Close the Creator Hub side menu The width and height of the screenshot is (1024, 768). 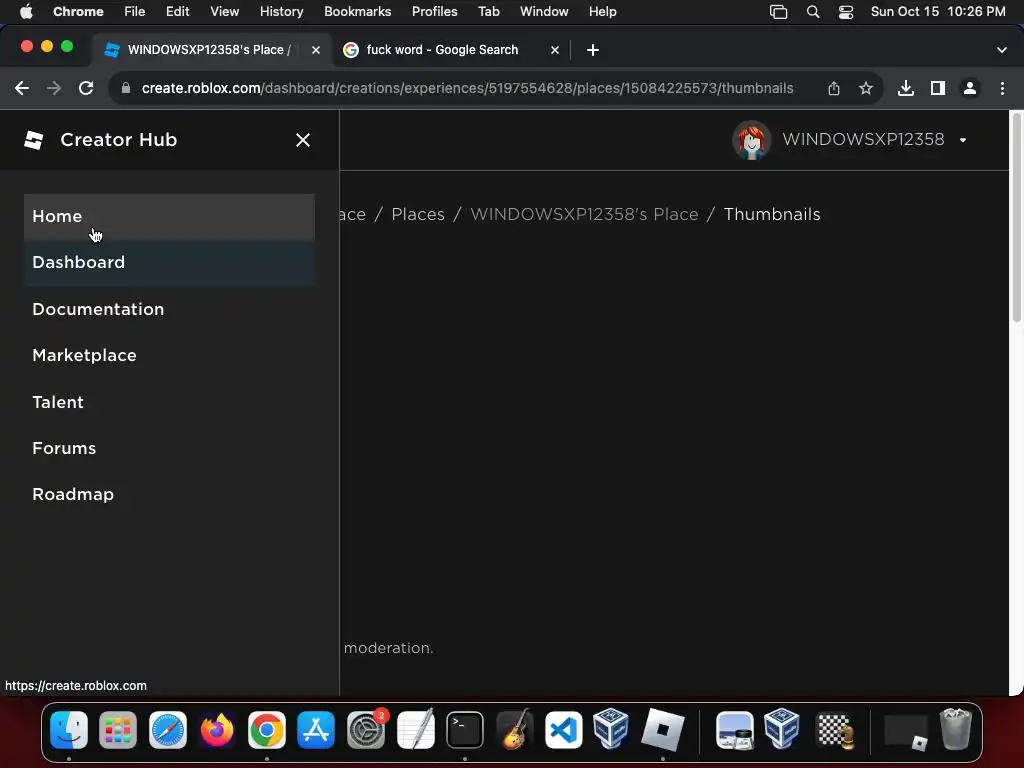coord(302,140)
